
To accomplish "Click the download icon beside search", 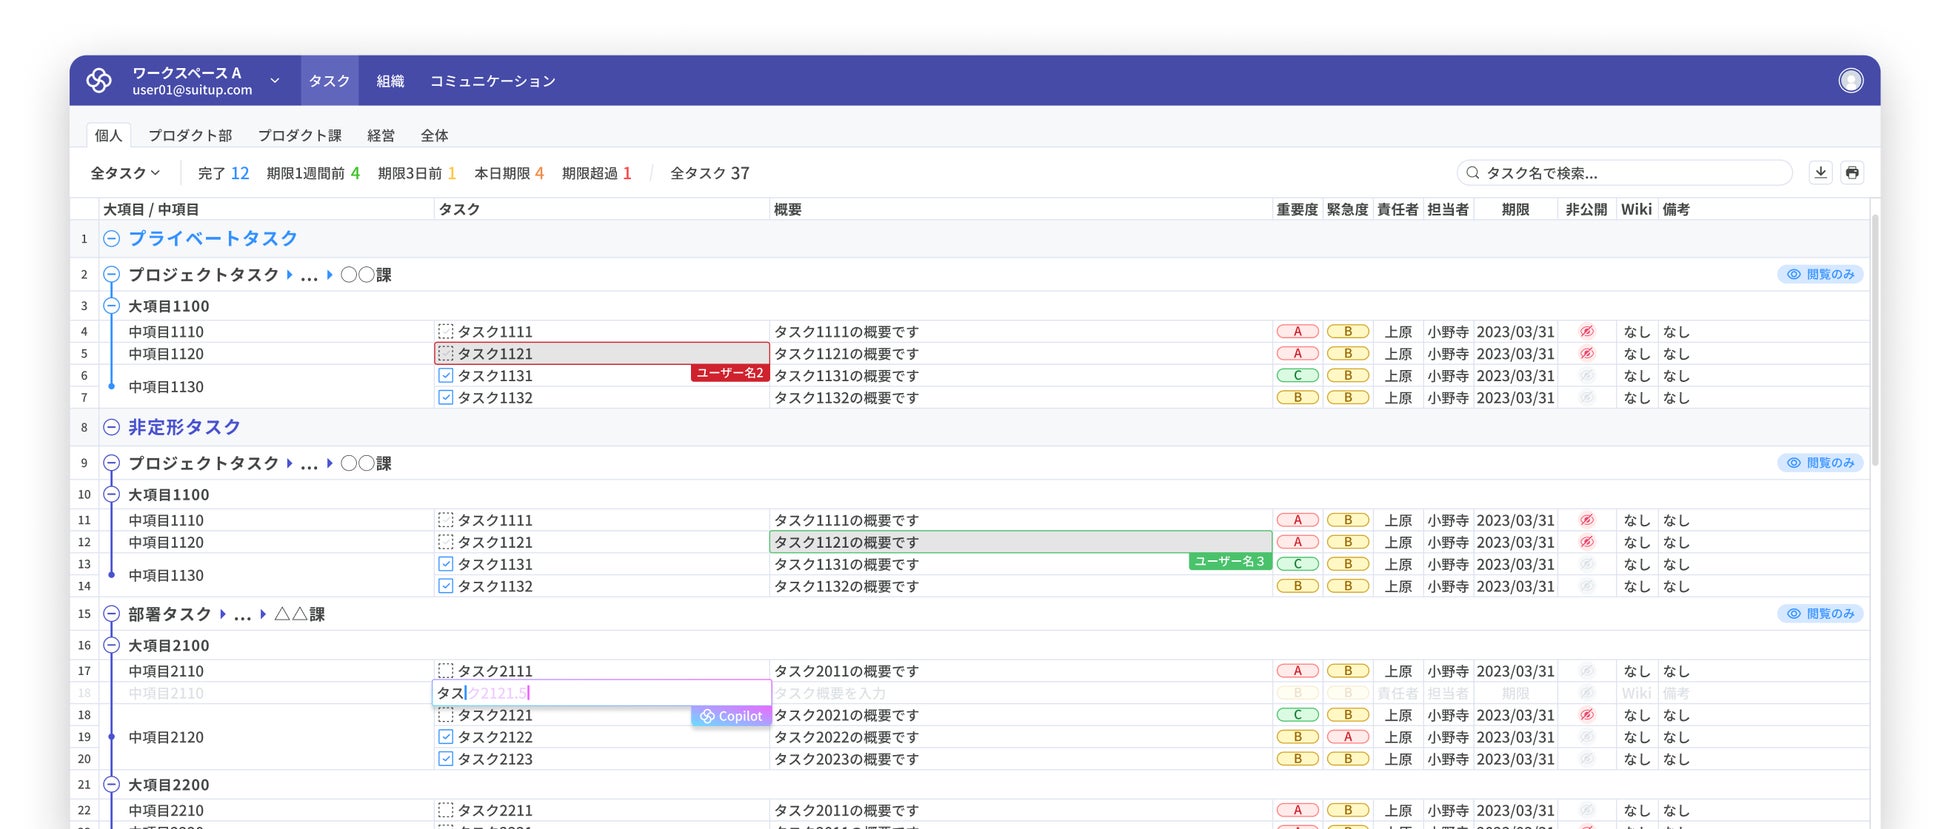I will (1820, 172).
